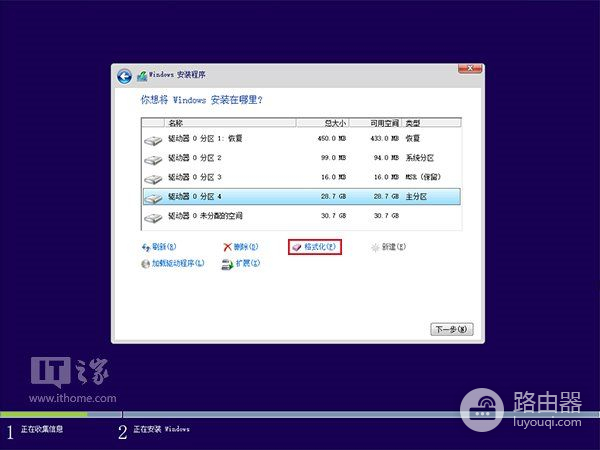Select row 驱动器 0 未分配的空间
The width and height of the screenshot is (600, 450).
302,216
